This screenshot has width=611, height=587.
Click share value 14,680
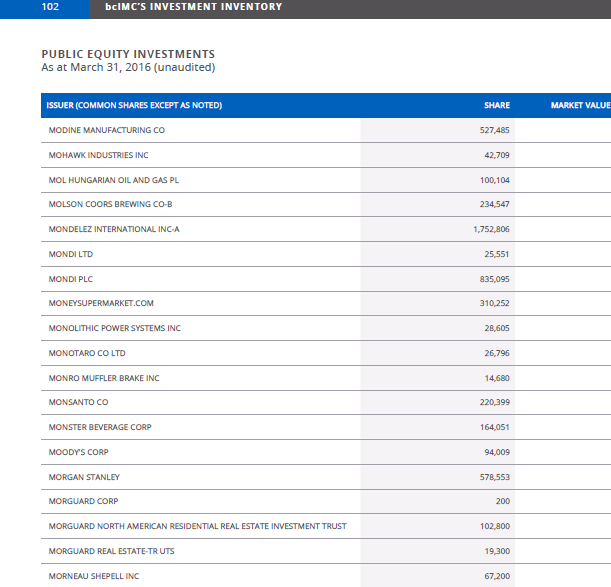497,378
